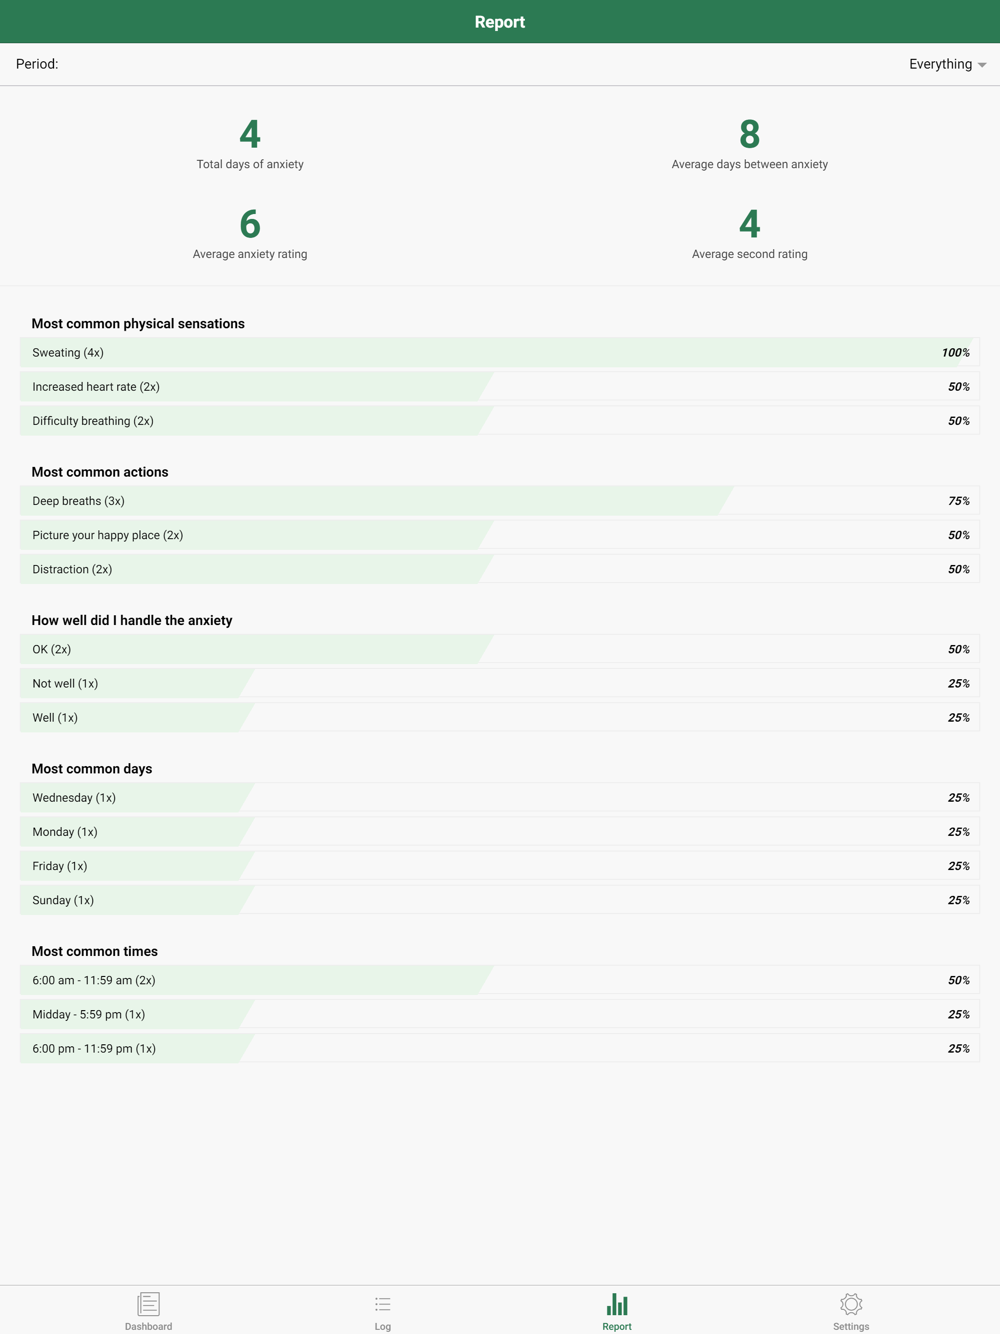Click the Picture your happy place row

pyautogui.click(x=500, y=535)
